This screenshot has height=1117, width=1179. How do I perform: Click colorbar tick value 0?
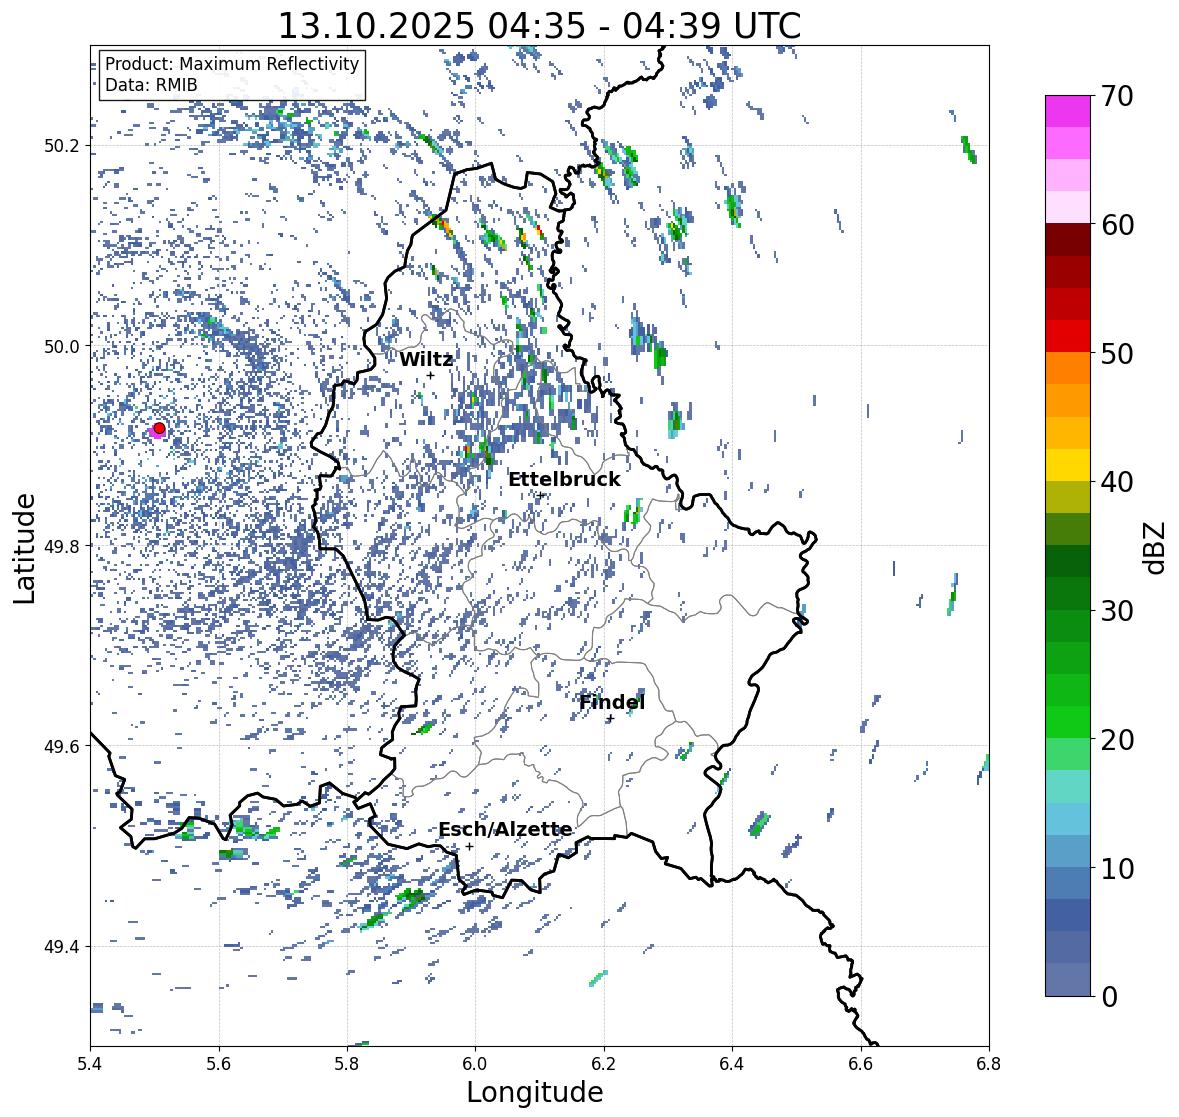(1110, 997)
